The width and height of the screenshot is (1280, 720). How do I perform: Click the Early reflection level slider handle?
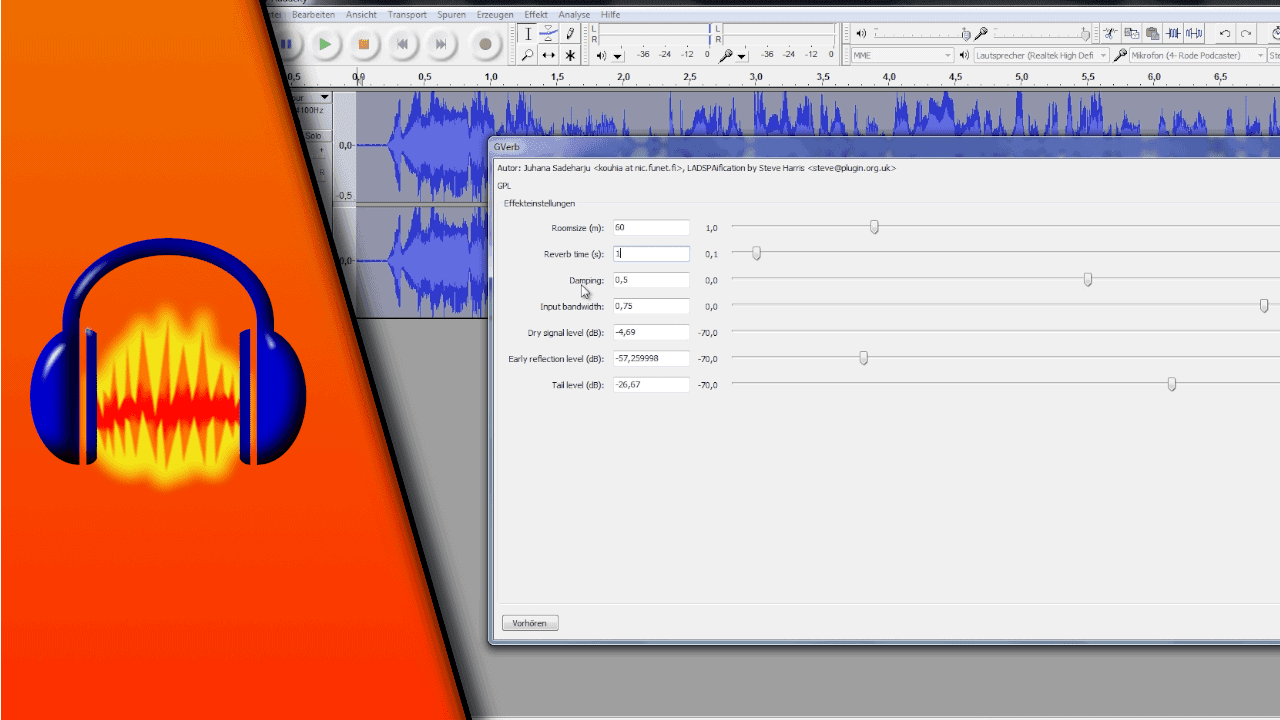tap(864, 357)
